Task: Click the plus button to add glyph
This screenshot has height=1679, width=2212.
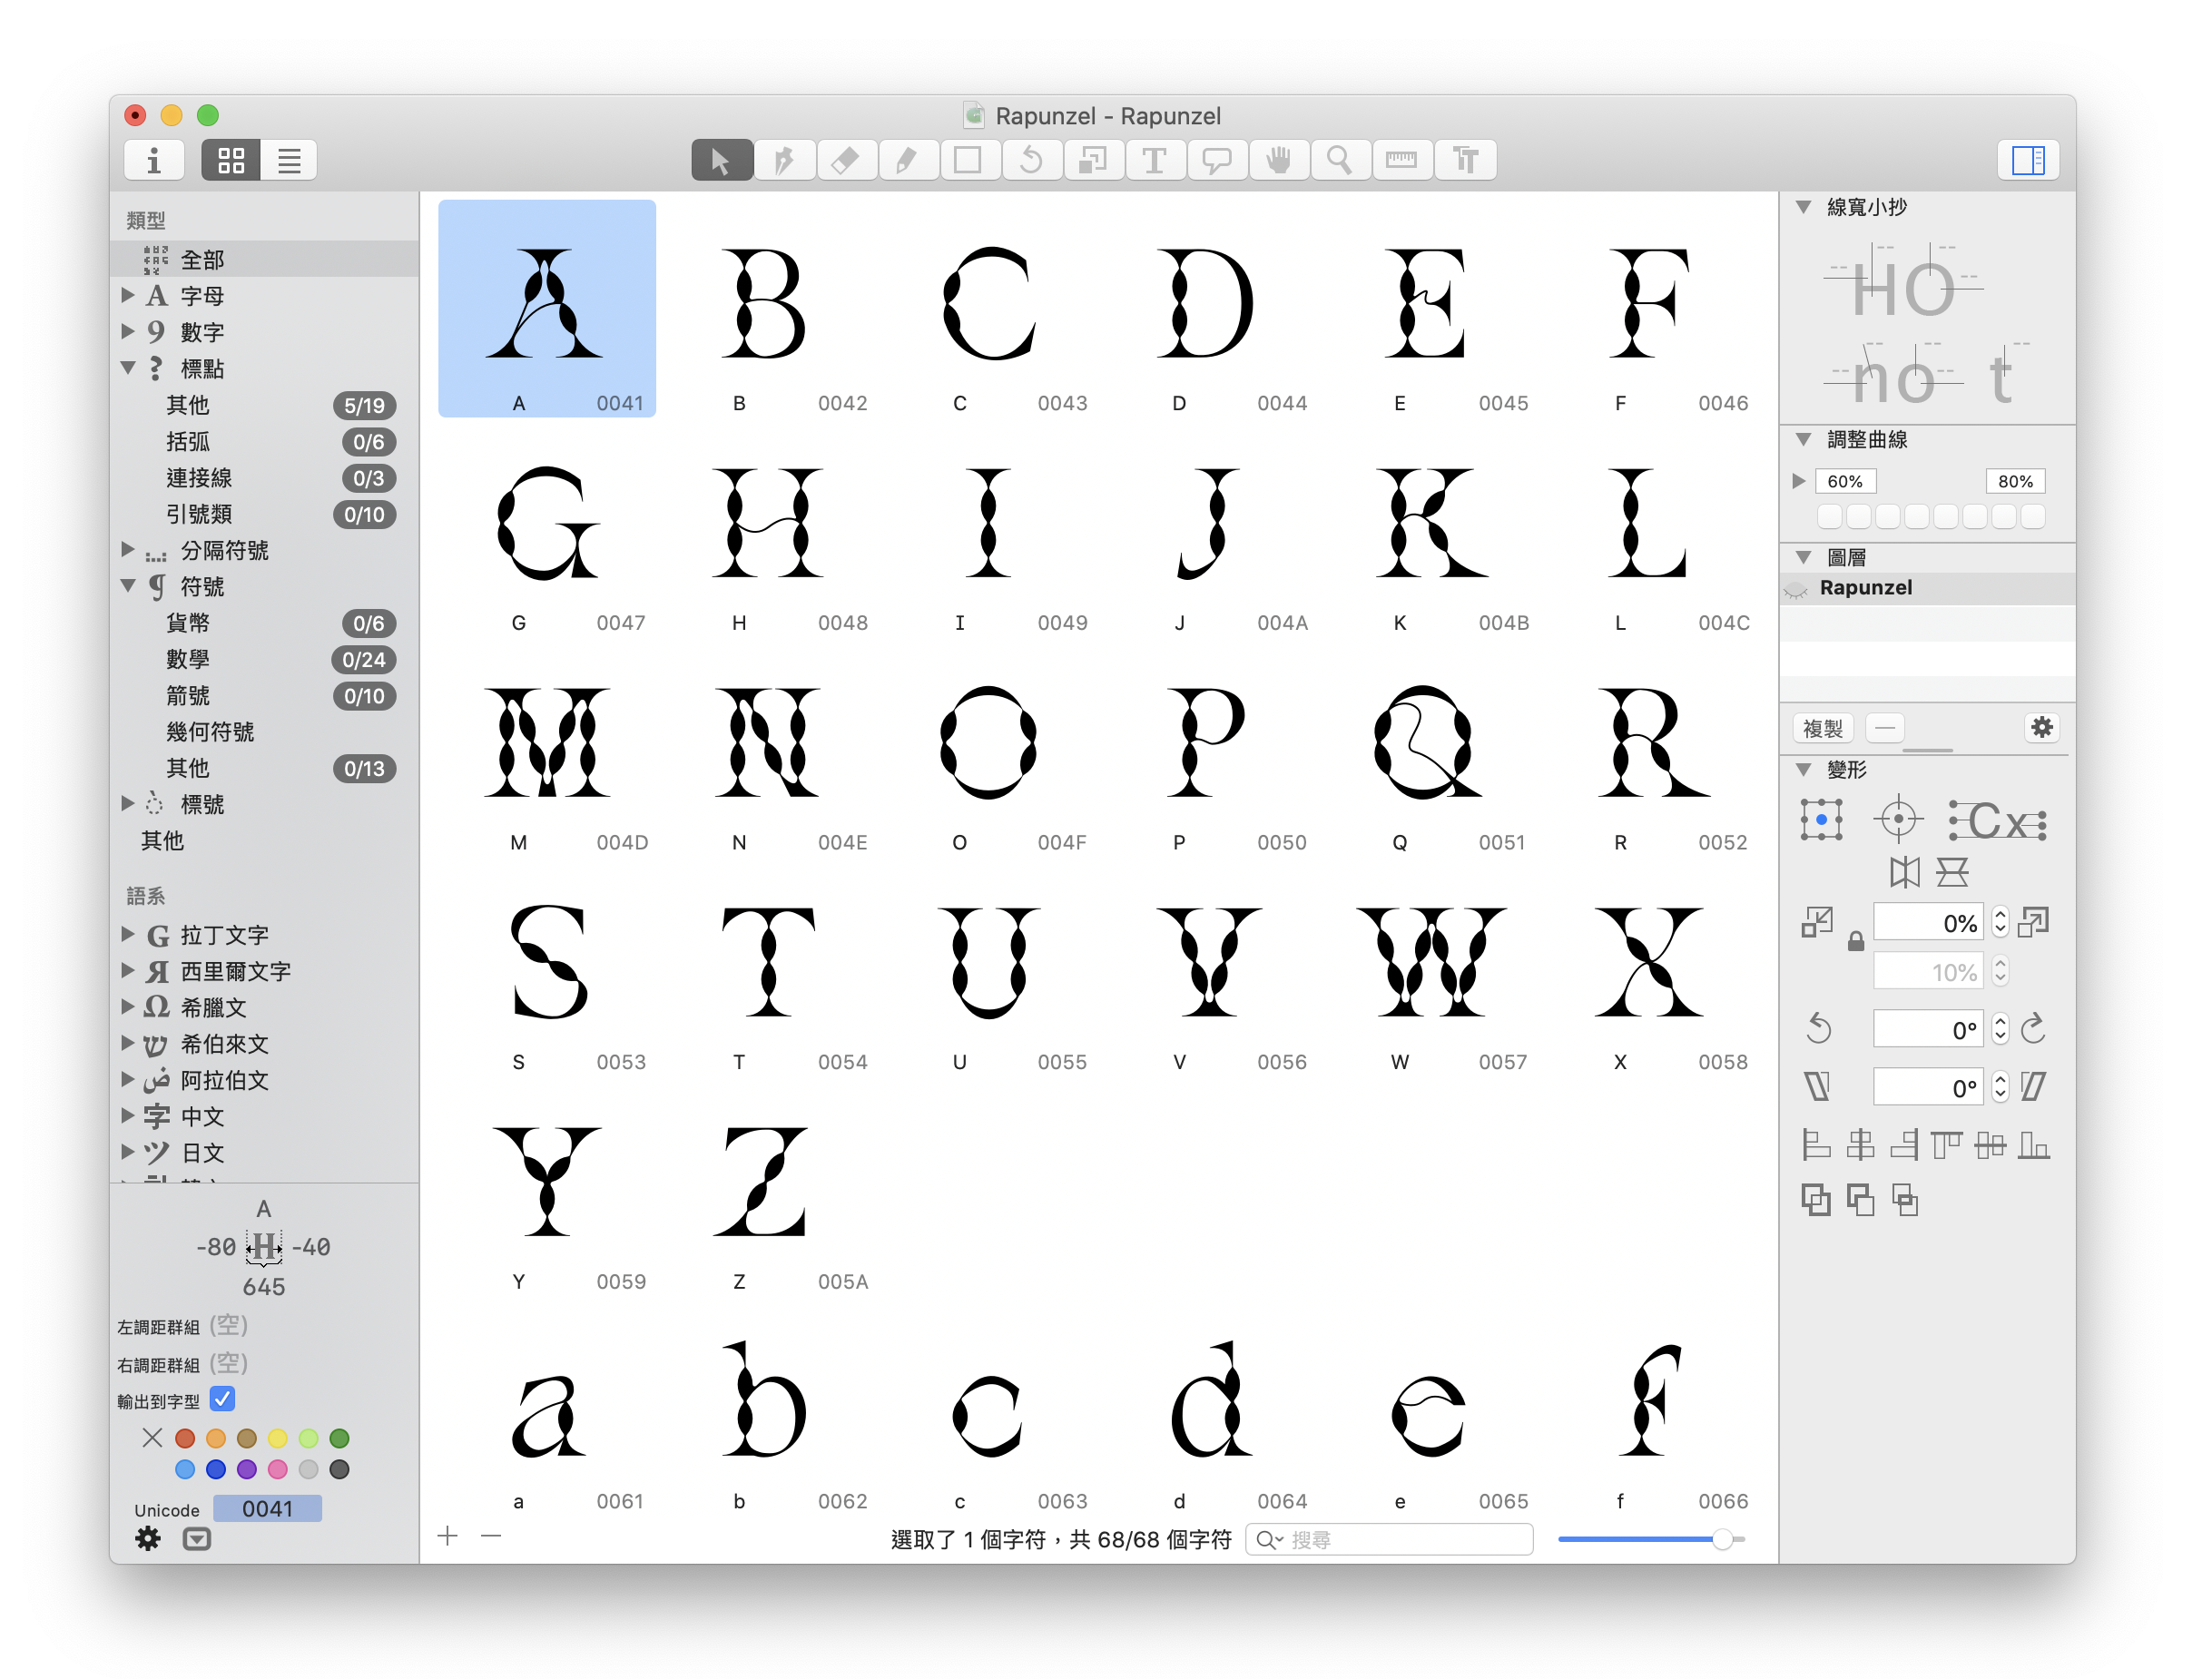Action: tap(448, 1537)
